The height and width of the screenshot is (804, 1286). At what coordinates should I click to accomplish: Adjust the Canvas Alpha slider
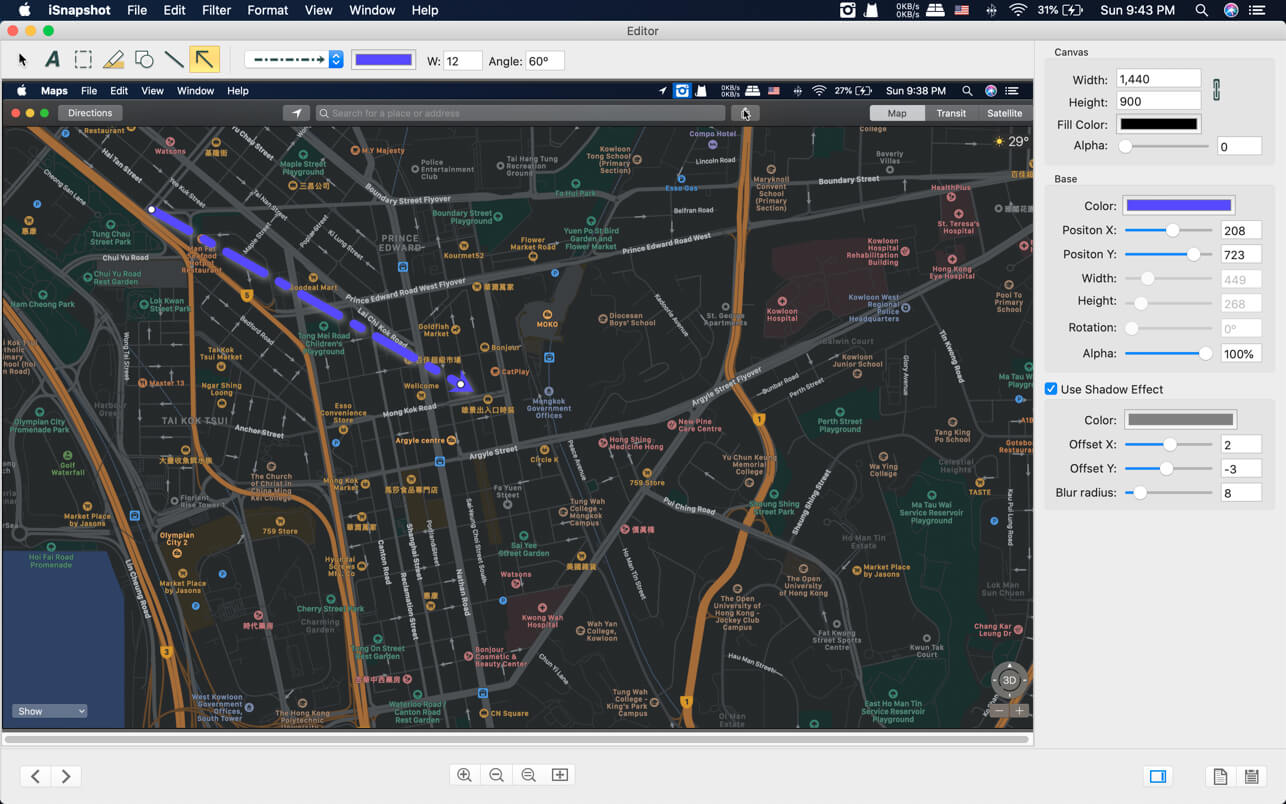[x=1166, y=146]
